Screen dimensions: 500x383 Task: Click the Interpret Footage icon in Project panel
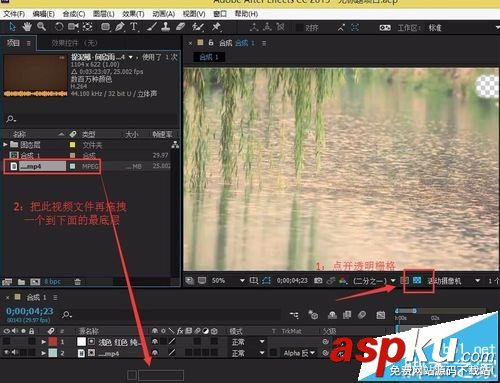coord(7,282)
